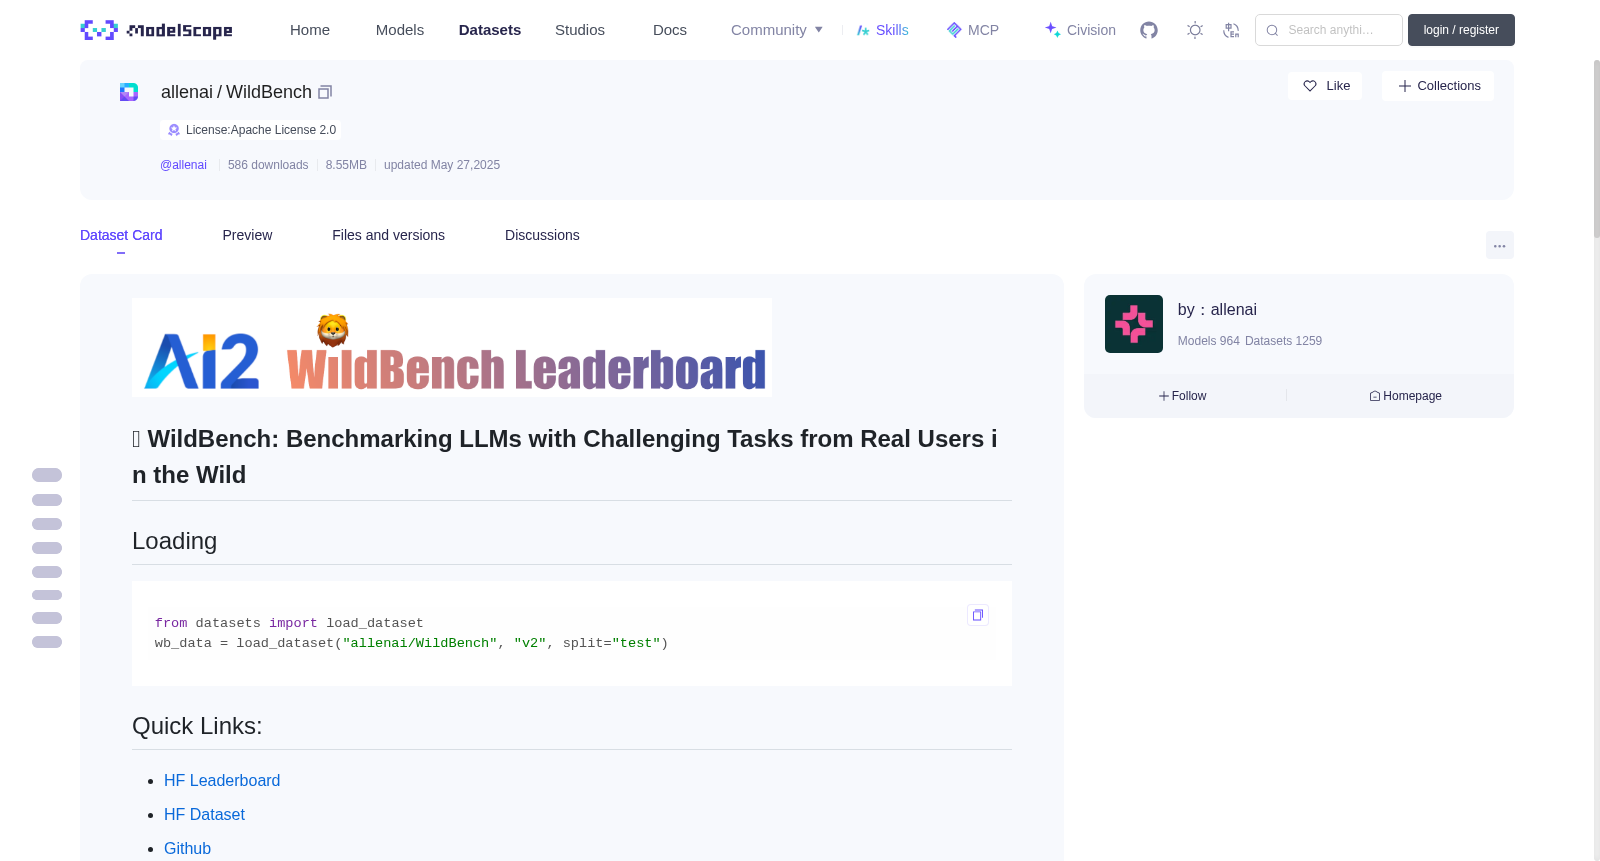Switch language with the translate icon
This screenshot has height=861, width=1600.
pyautogui.click(x=1231, y=30)
